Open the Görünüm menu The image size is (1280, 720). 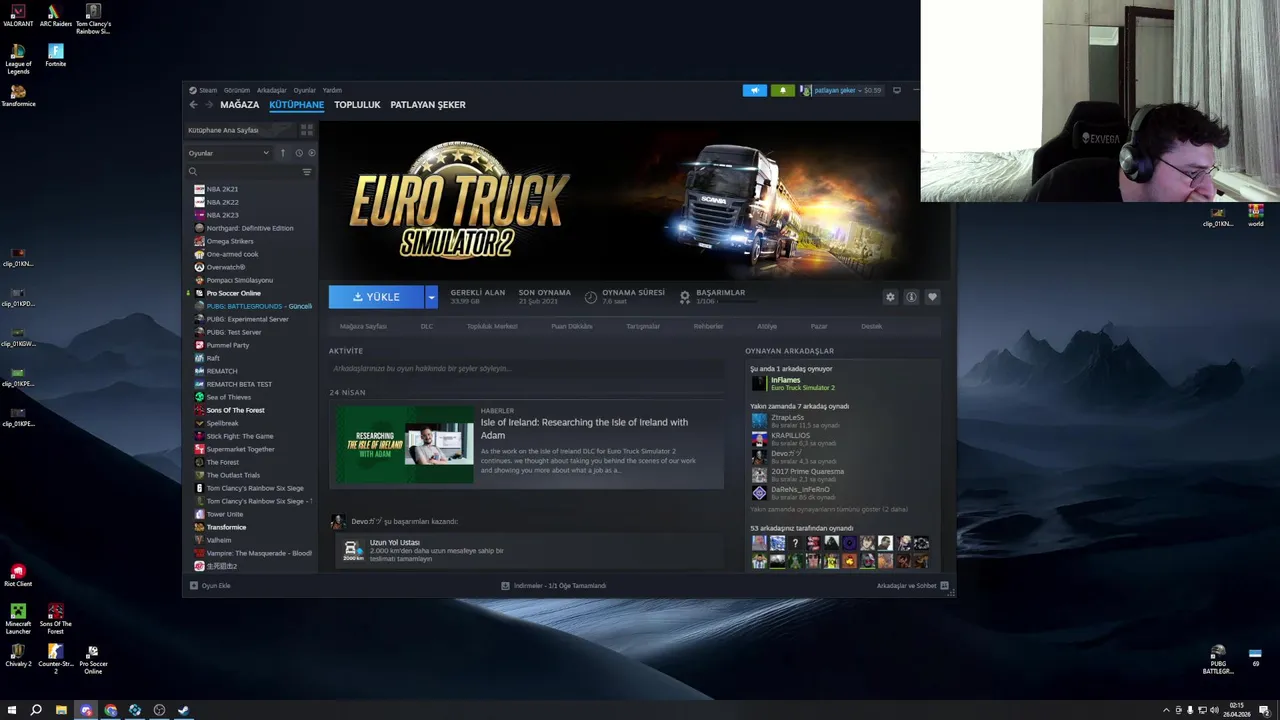coord(236,90)
